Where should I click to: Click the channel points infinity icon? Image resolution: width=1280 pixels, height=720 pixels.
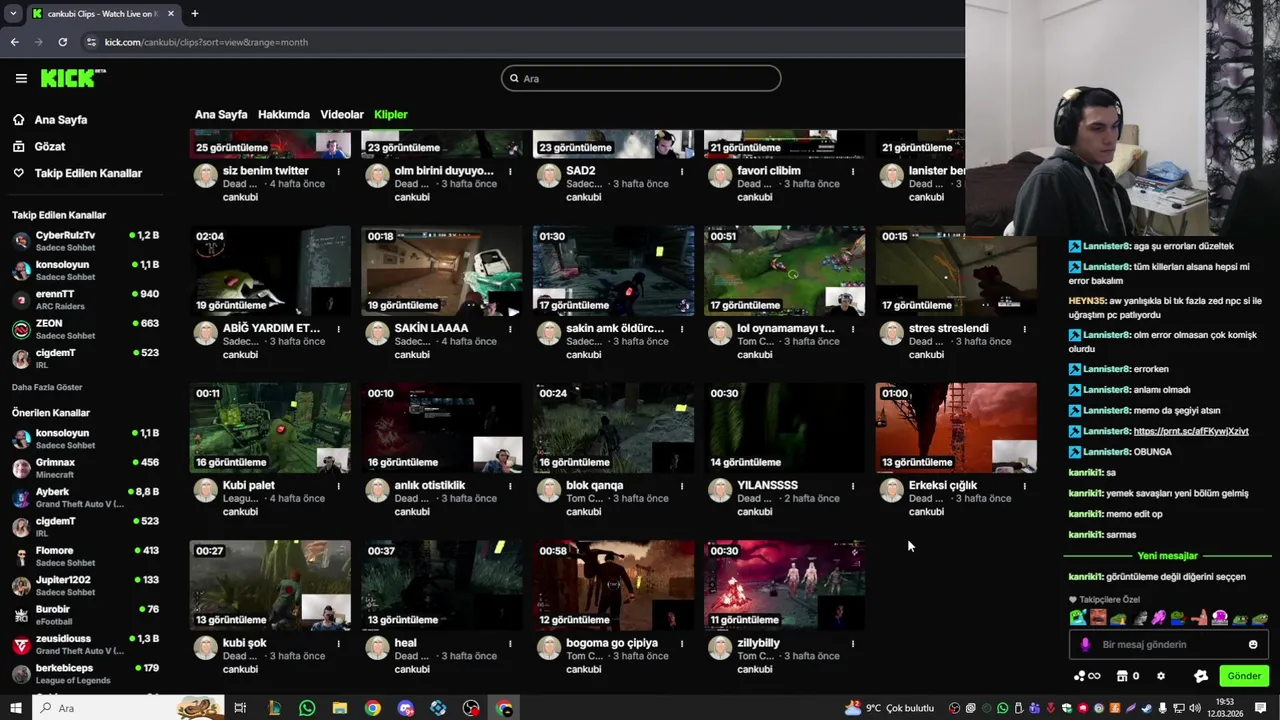pos(1087,676)
